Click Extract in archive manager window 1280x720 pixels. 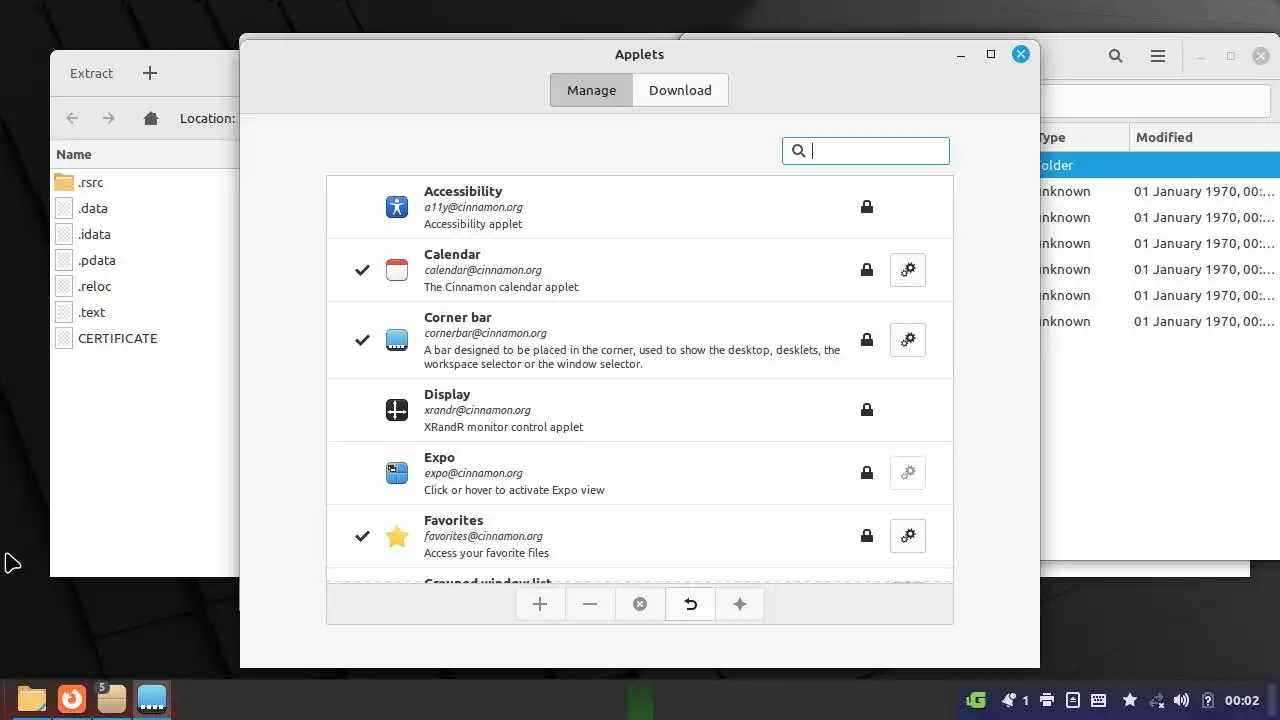click(x=91, y=73)
